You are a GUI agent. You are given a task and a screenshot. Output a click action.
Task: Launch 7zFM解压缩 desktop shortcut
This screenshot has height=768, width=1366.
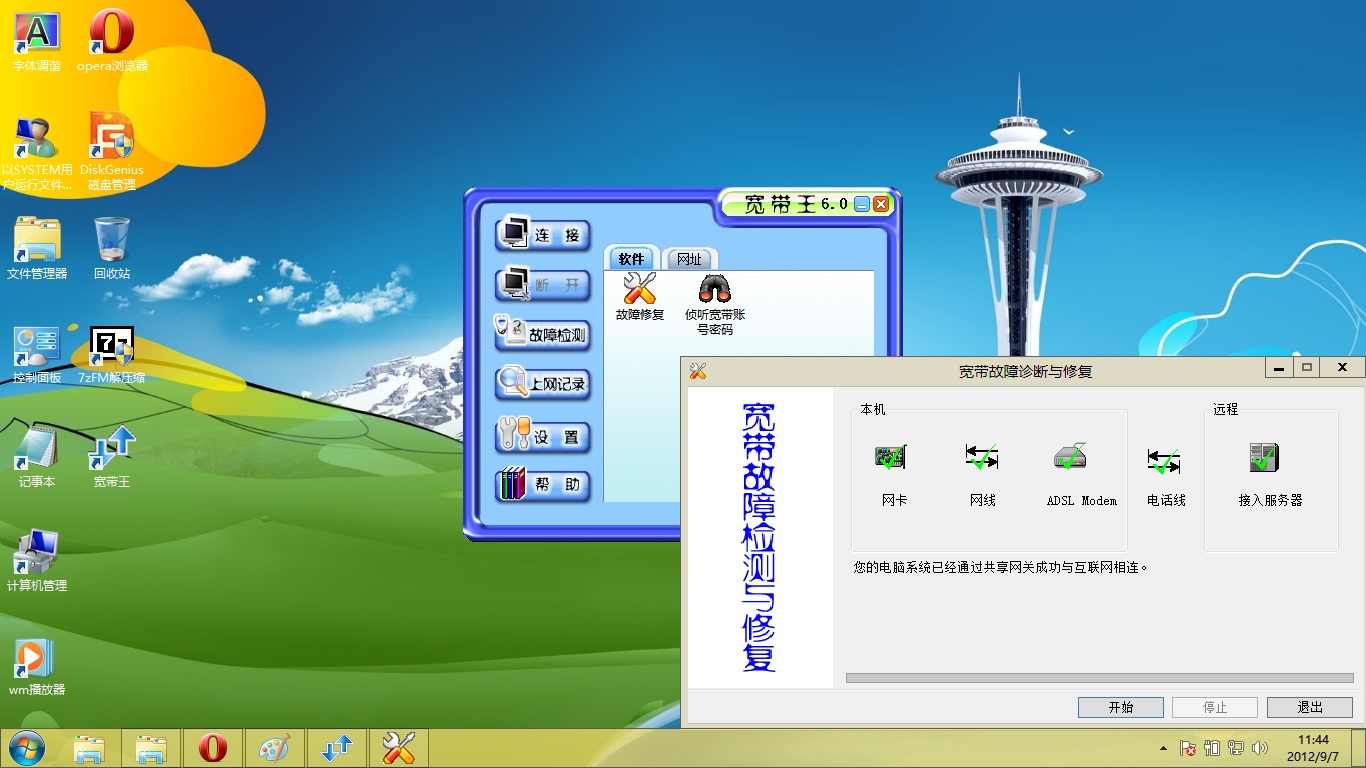(x=112, y=354)
